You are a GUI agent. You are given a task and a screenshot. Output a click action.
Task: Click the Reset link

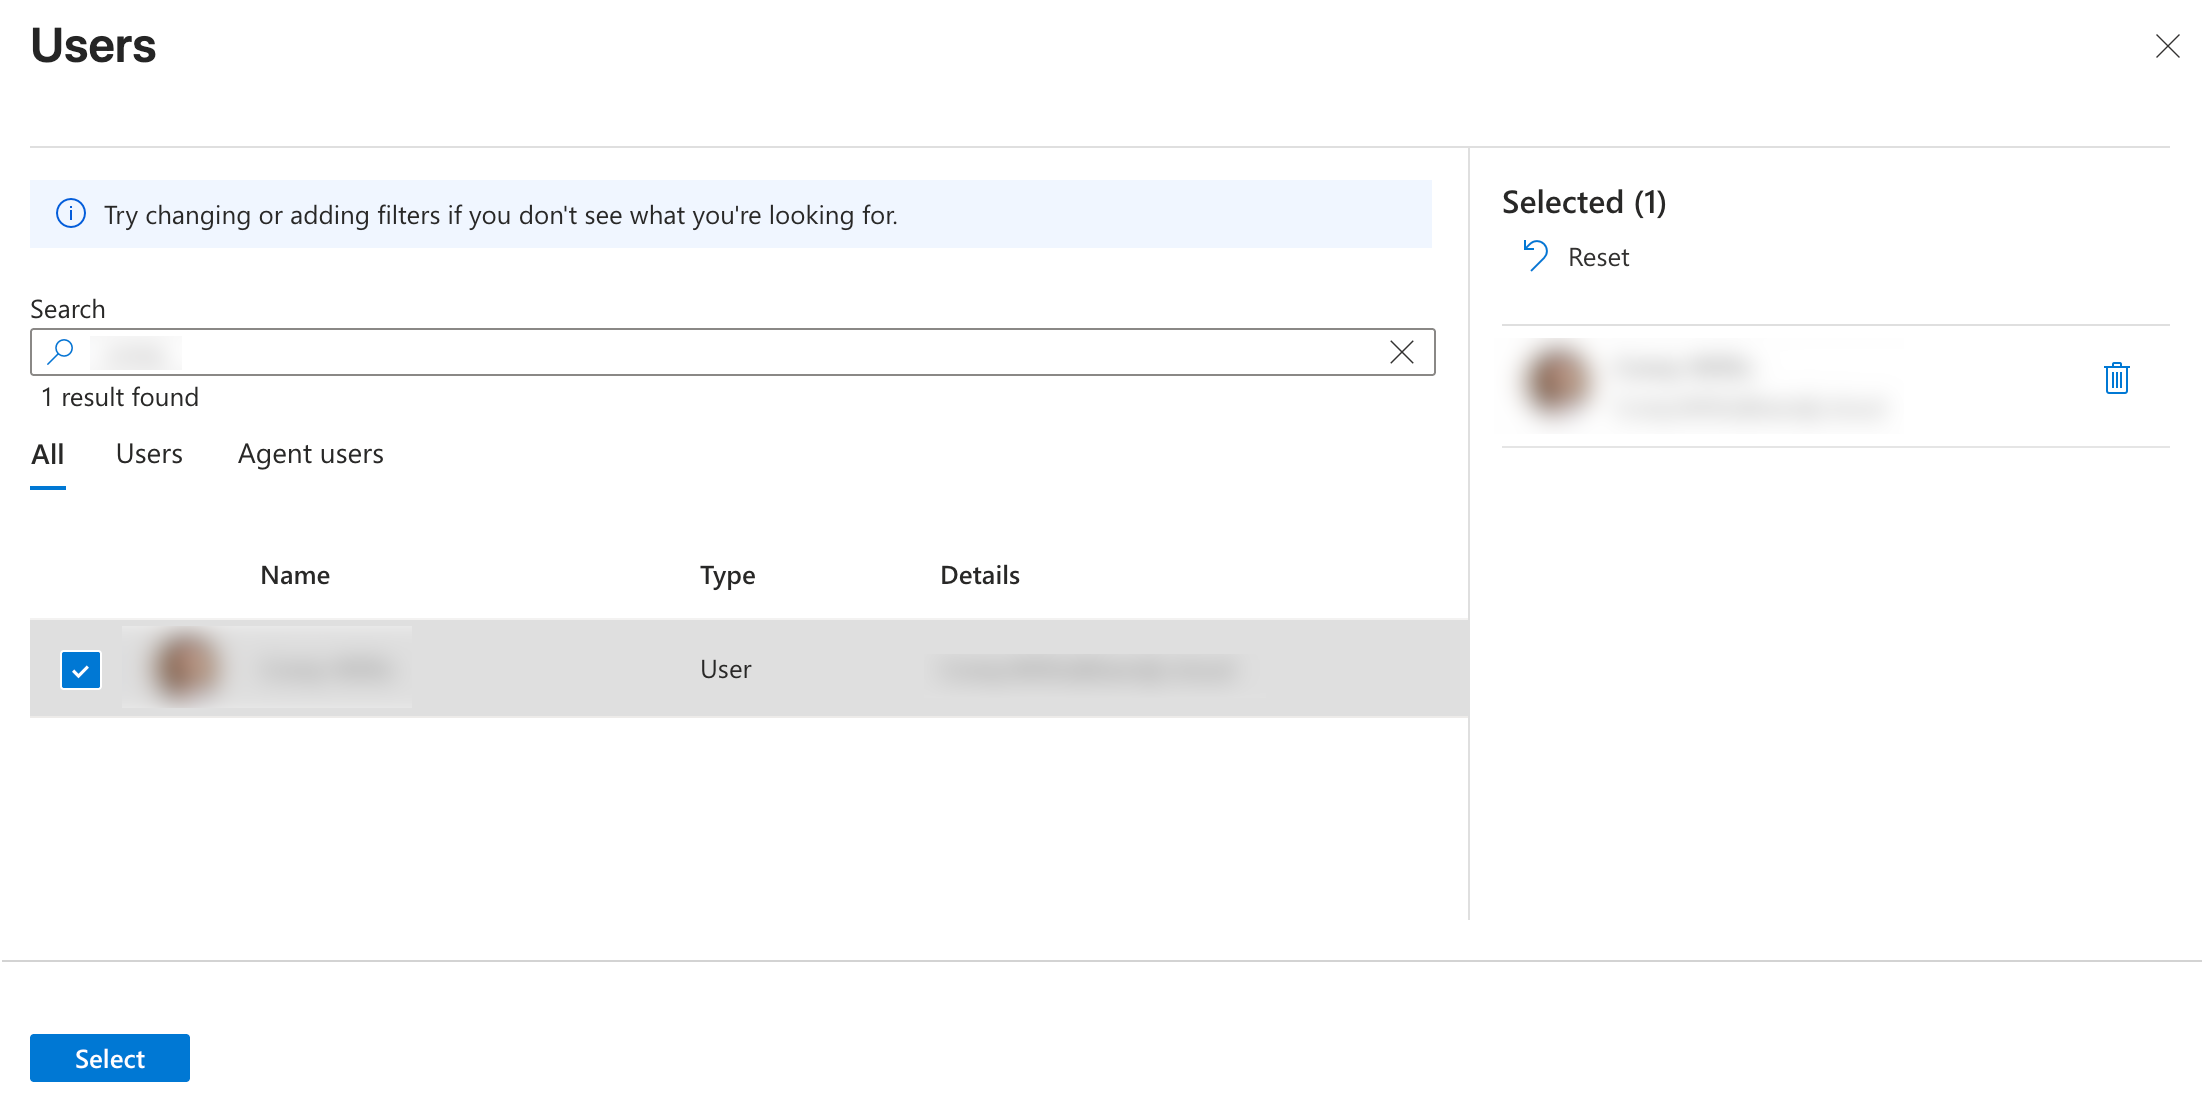click(x=1598, y=257)
